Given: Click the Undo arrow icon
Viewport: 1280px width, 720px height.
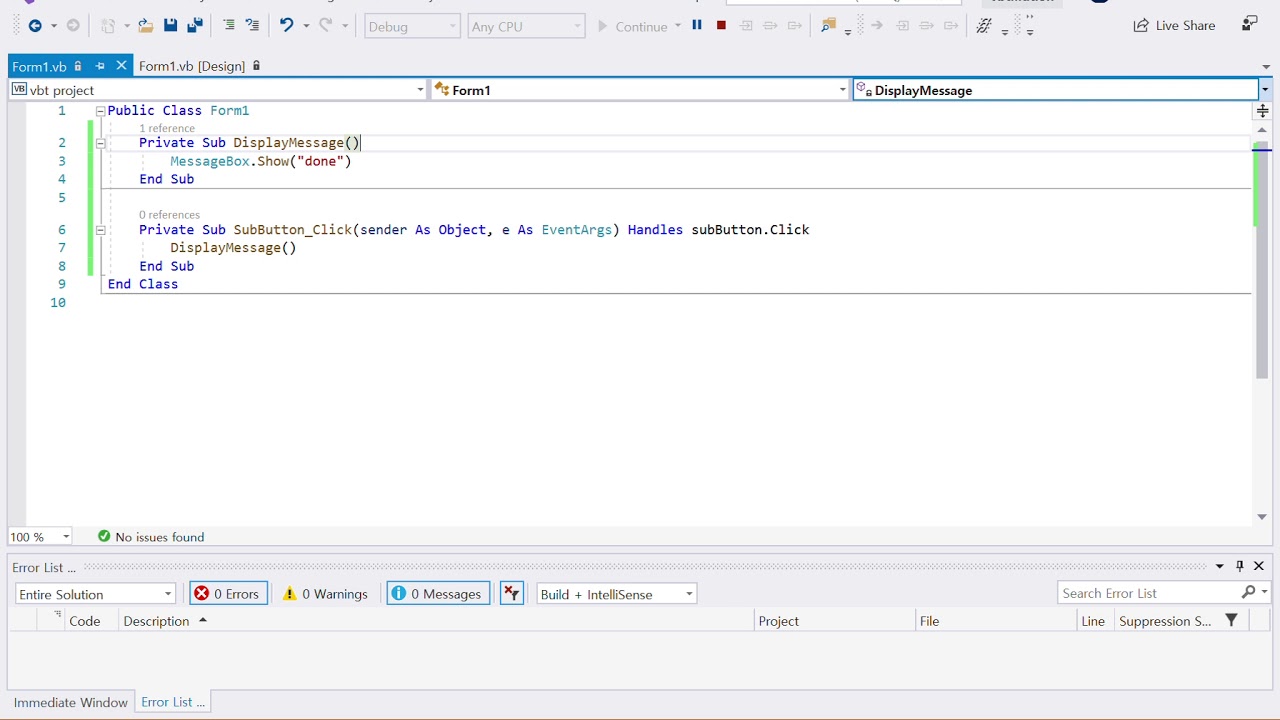Looking at the screenshot, I should [x=286, y=26].
